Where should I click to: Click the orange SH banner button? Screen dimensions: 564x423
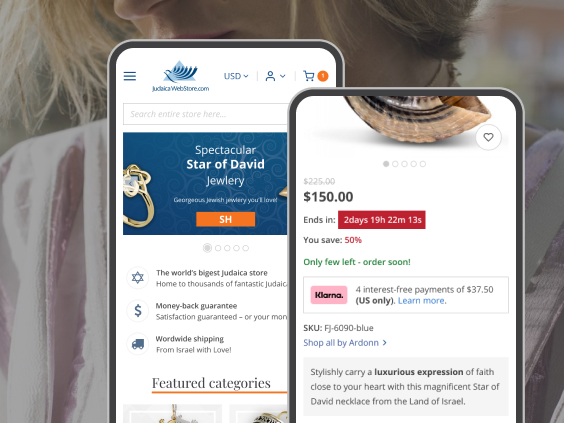(226, 219)
